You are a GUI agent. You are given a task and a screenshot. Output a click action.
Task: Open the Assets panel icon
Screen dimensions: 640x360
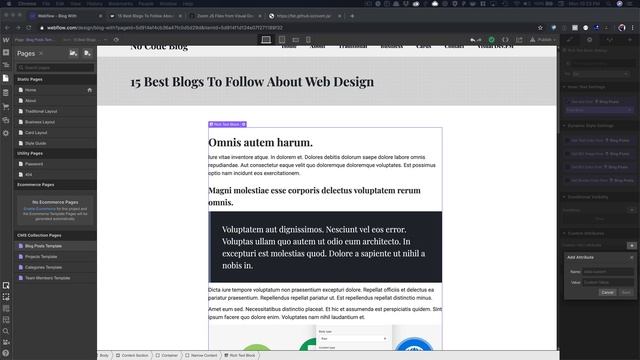click(6, 120)
